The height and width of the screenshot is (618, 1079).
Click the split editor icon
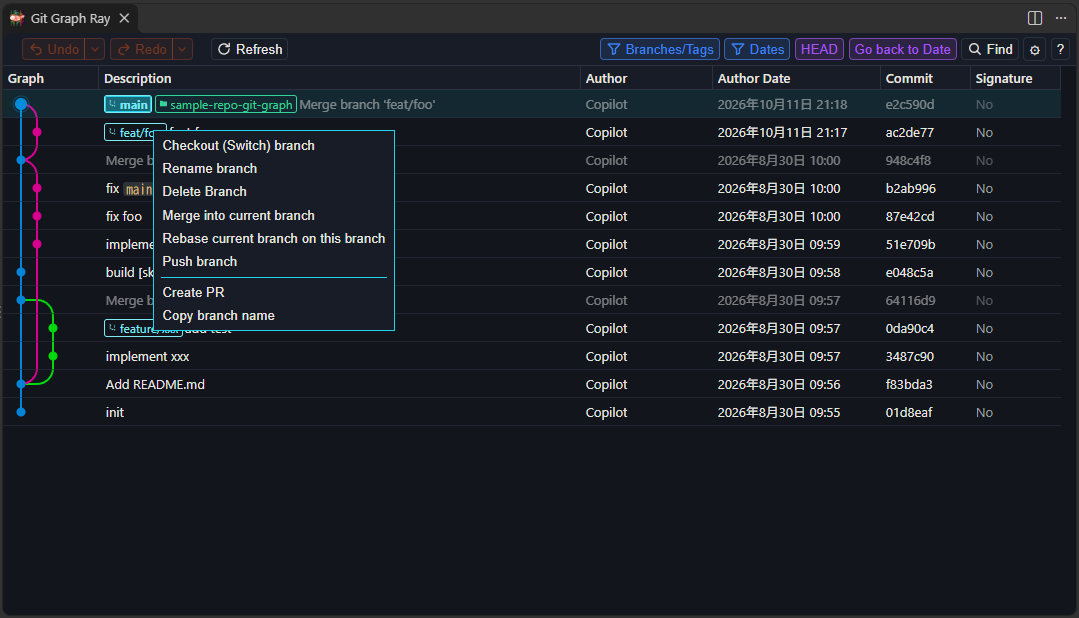coord(1035,18)
